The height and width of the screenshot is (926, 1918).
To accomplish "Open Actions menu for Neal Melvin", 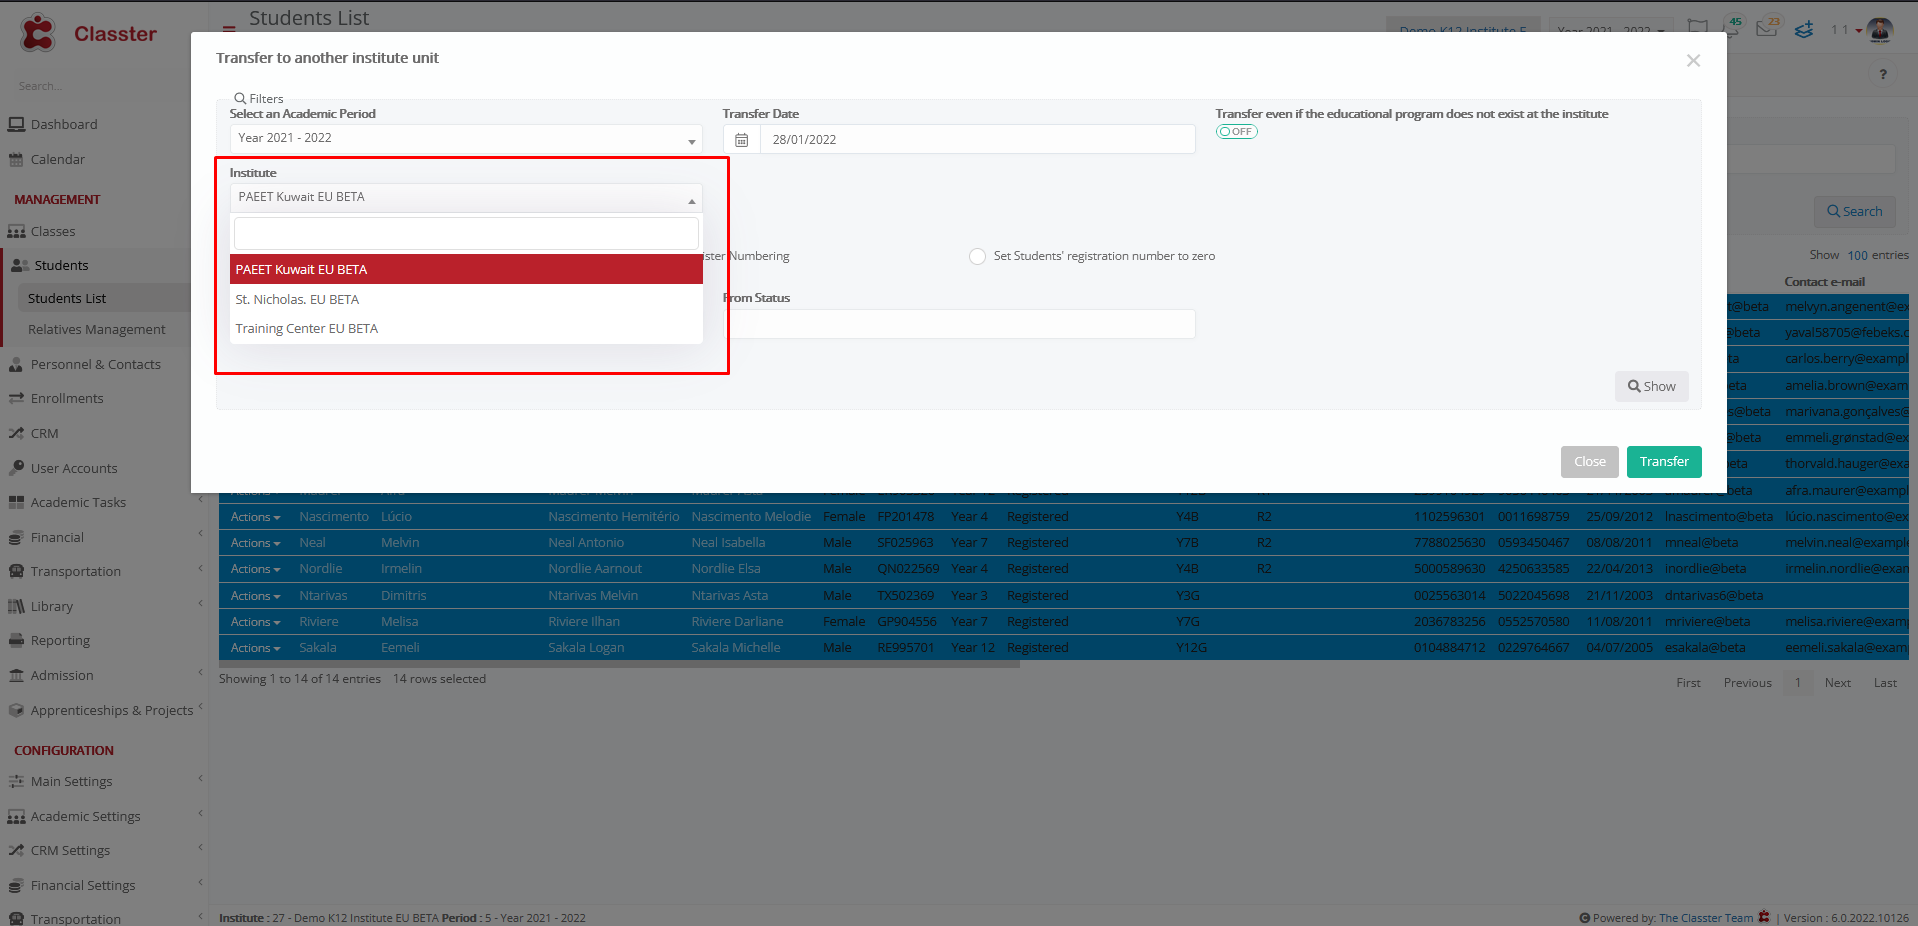I will (x=255, y=543).
